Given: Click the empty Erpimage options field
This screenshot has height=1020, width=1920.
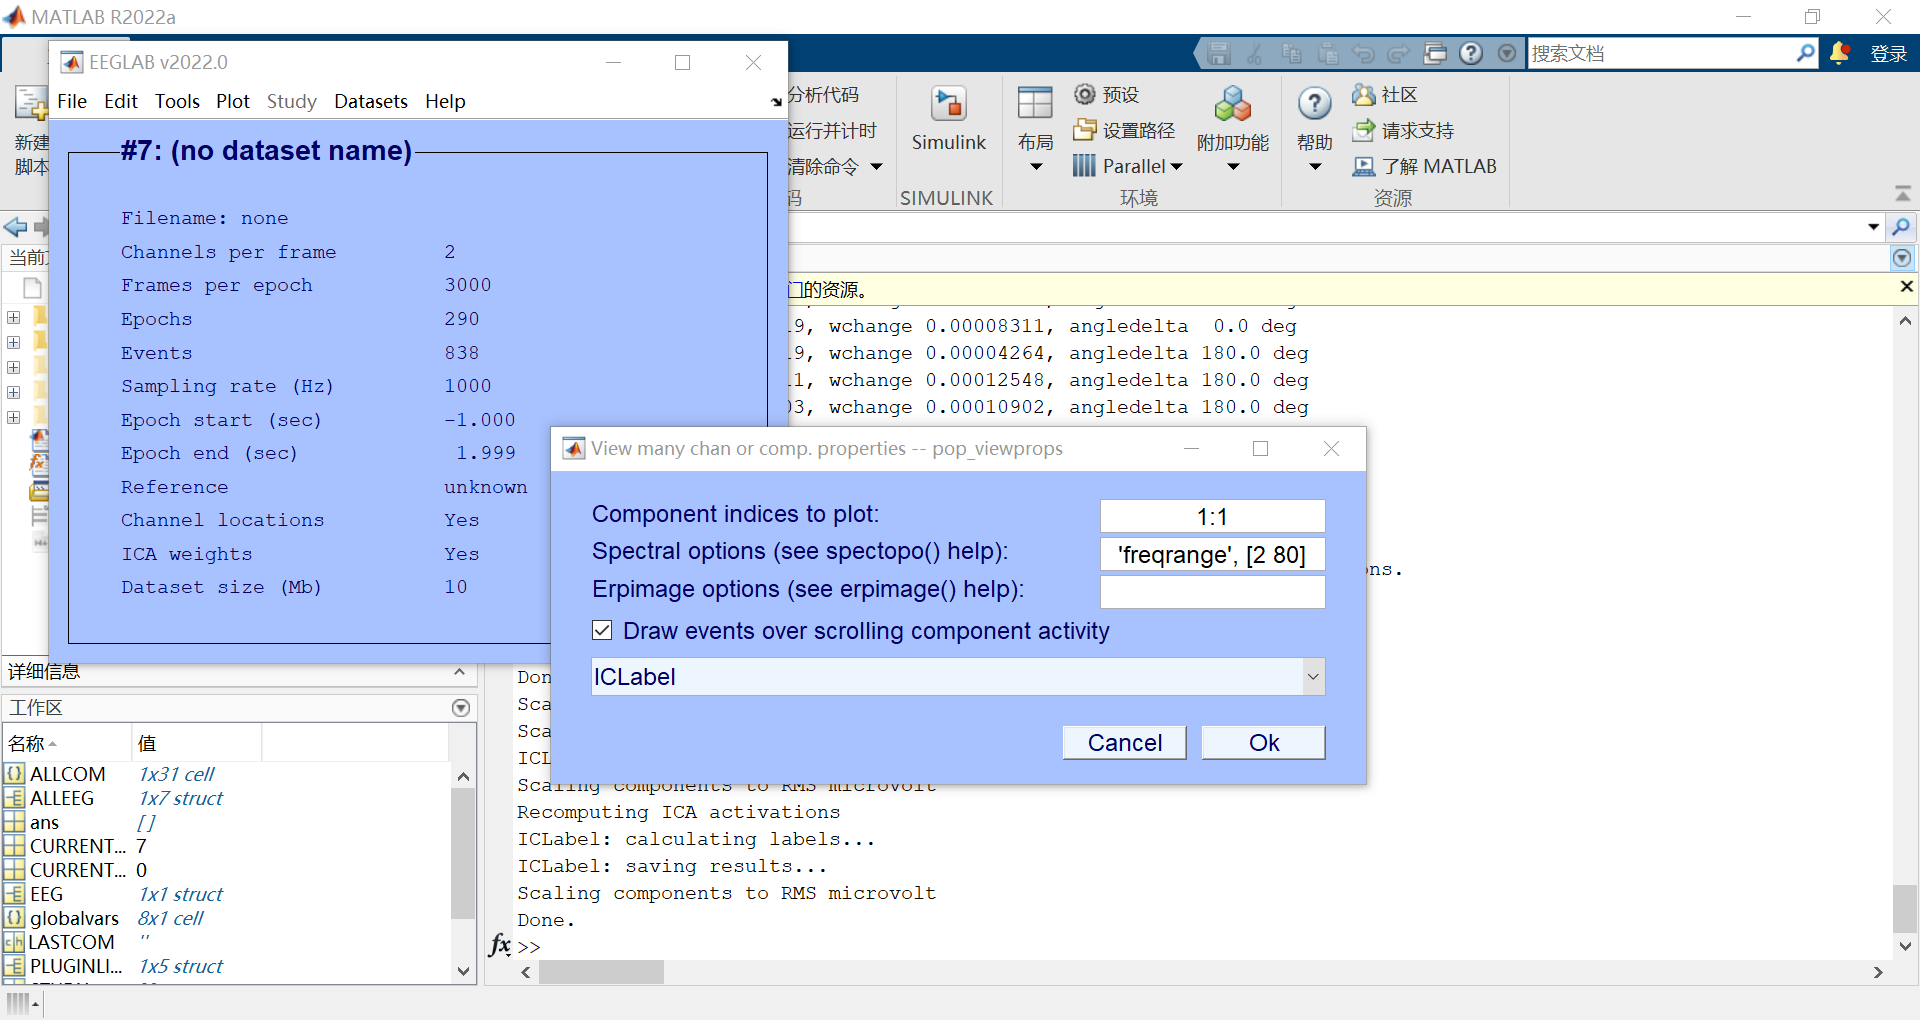Looking at the screenshot, I should click(x=1212, y=592).
